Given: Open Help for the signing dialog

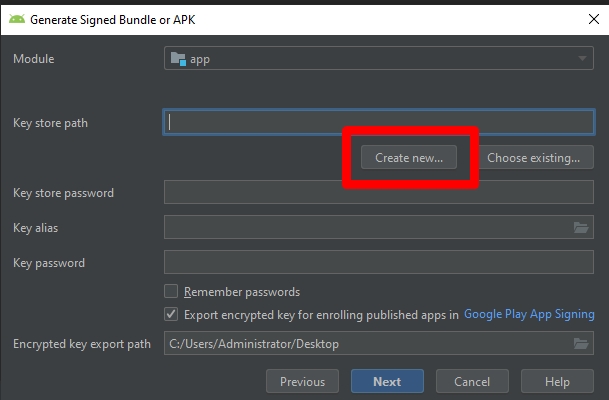Looking at the screenshot, I should (x=557, y=381).
